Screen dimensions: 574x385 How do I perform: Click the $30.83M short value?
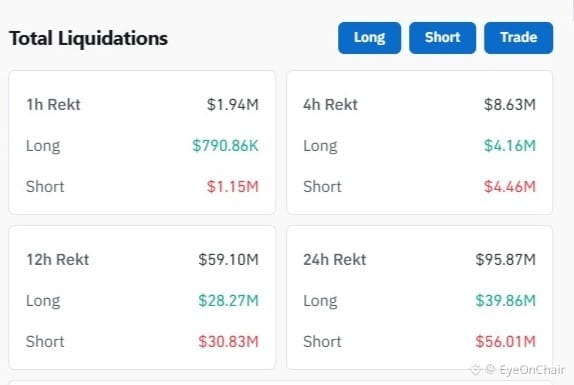[x=228, y=342]
